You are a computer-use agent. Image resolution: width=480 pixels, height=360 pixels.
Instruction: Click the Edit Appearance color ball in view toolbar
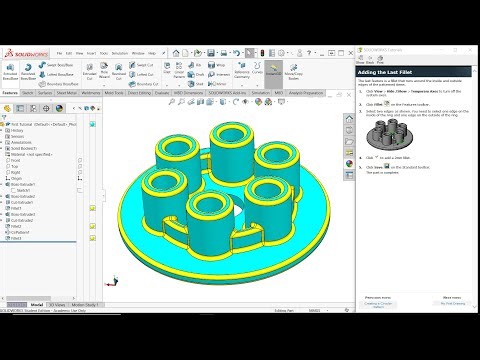(258, 102)
